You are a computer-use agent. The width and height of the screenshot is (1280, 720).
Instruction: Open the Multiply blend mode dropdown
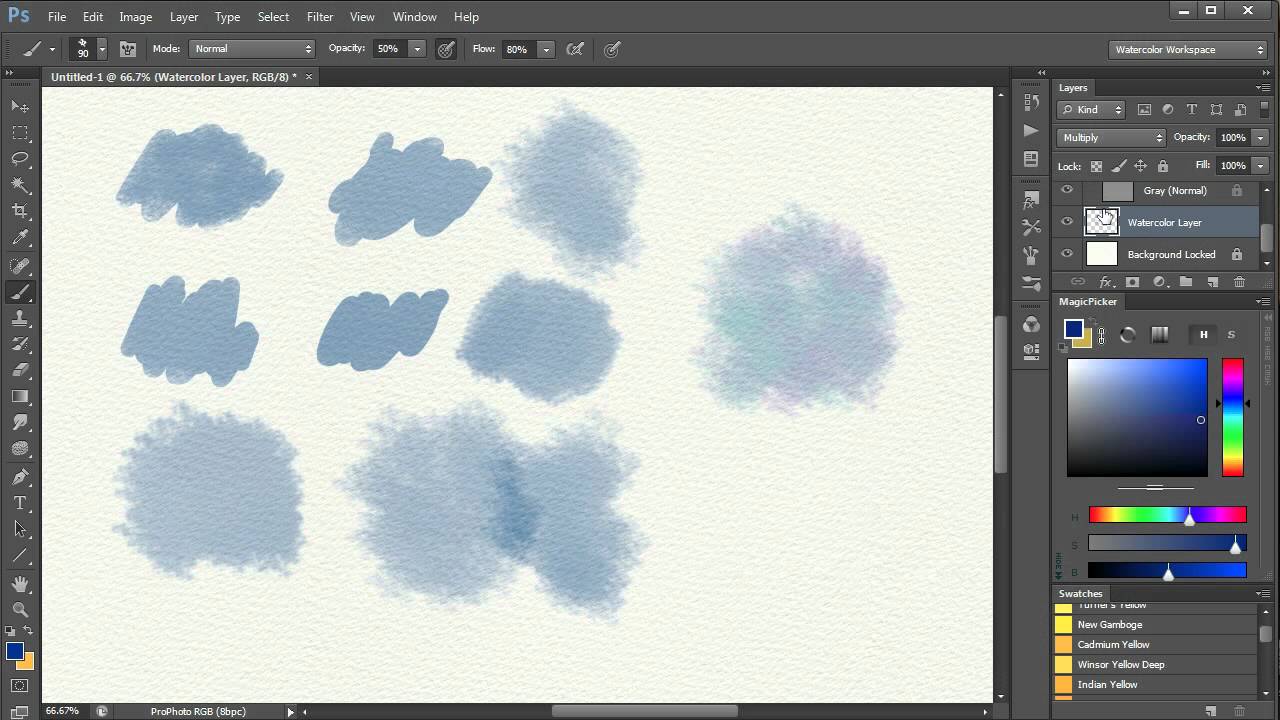[x=1110, y=137]
